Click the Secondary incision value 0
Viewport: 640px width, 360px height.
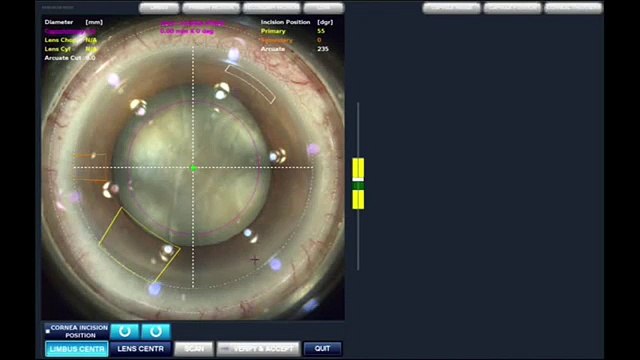click(x=319, y=40)
